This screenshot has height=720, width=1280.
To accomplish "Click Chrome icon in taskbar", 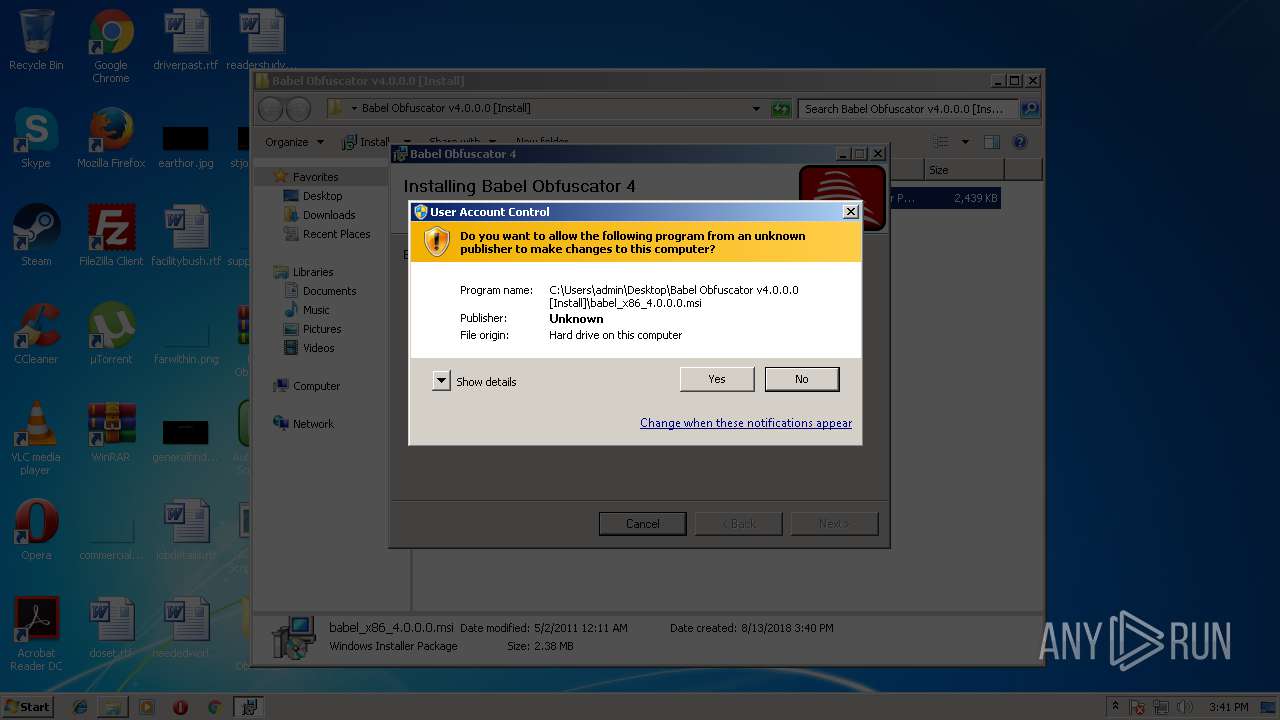I will tap(214, 707).
